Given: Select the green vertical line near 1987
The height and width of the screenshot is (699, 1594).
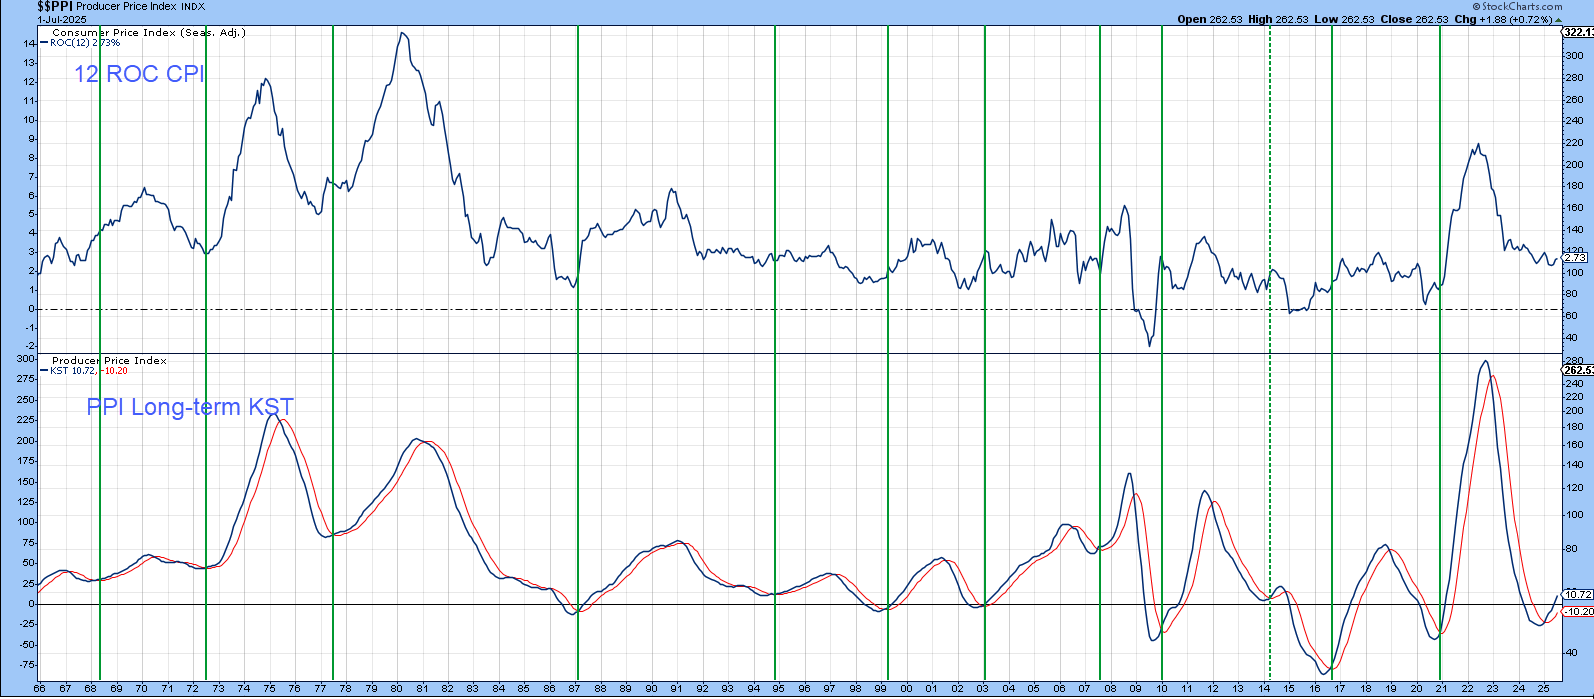Looking at the screenshot, I should click(x=578, y=400).
